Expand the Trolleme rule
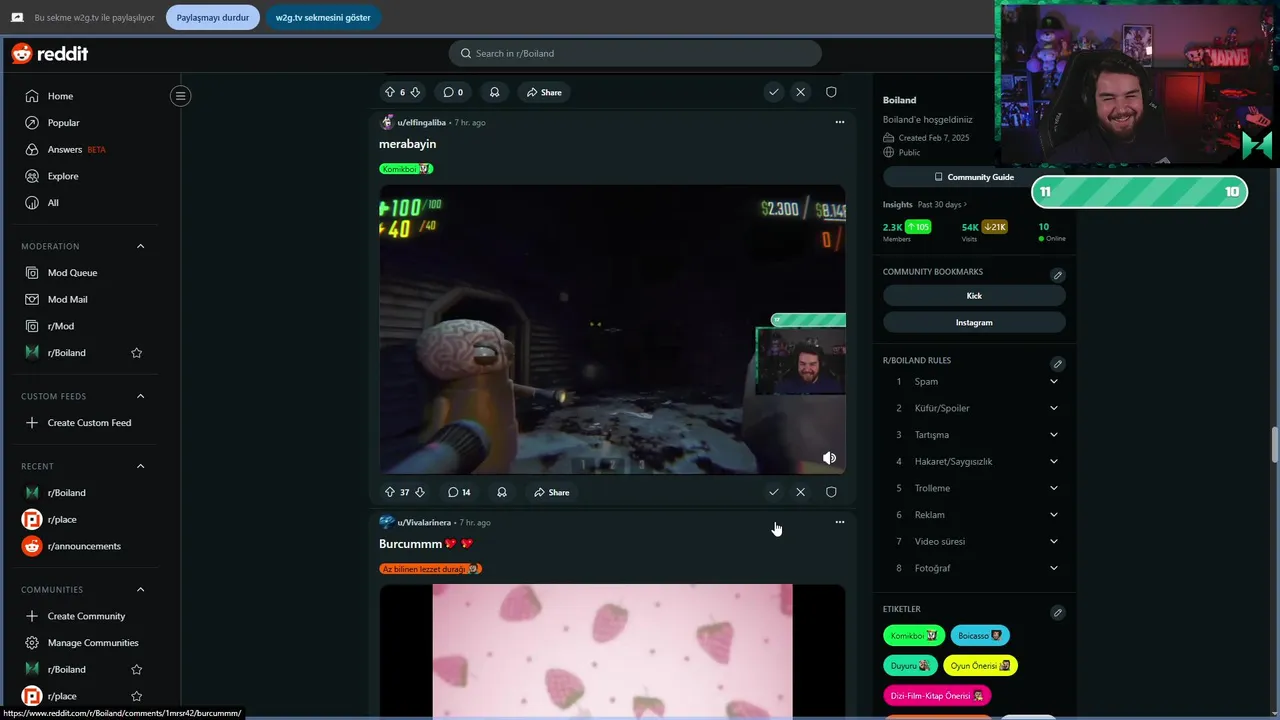Viewport: 1280px width, 720px height. (x=1054, y=488)
